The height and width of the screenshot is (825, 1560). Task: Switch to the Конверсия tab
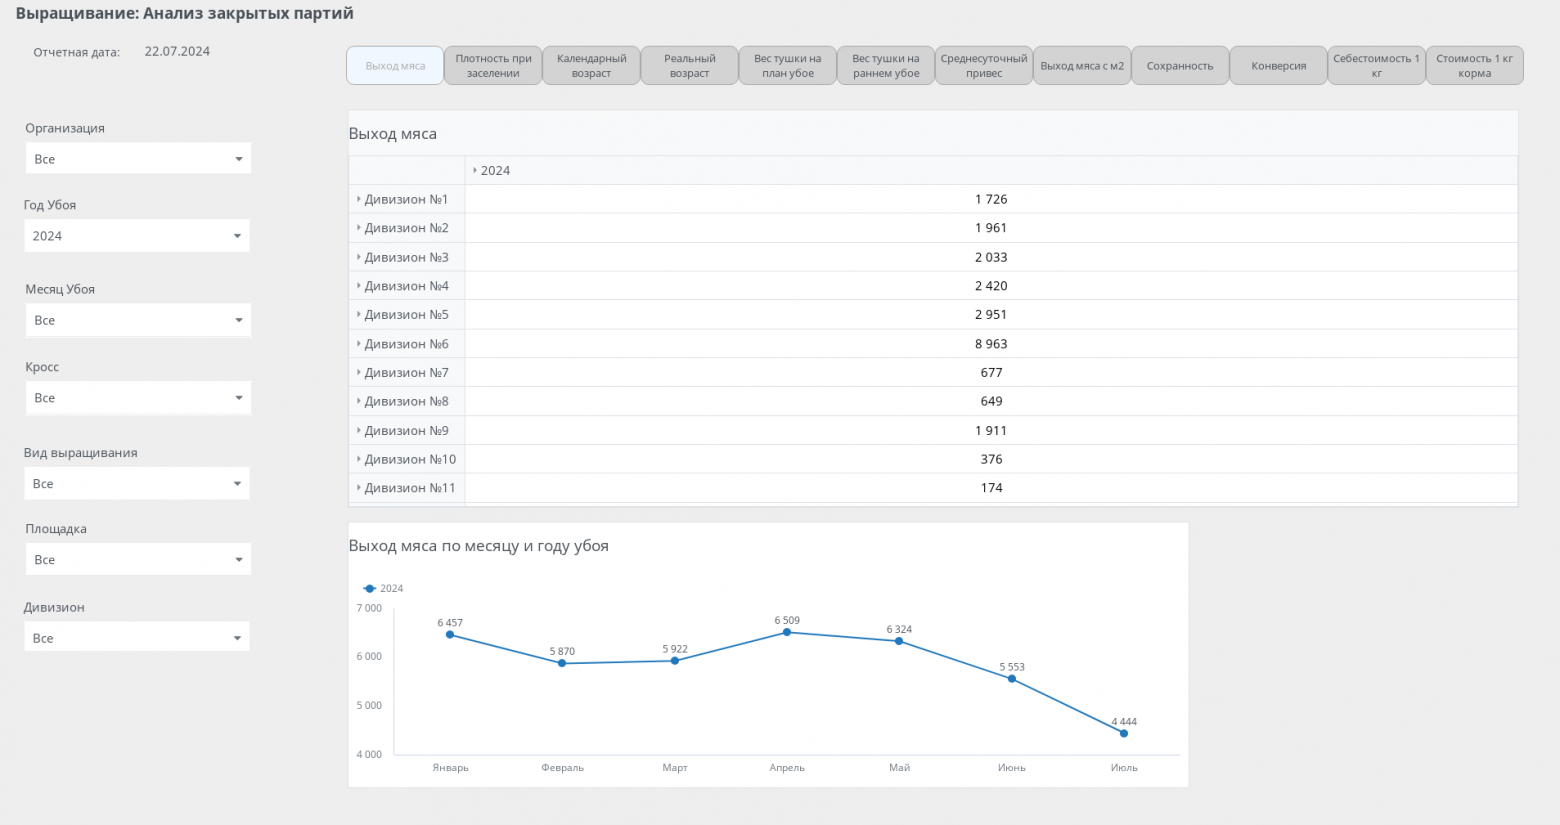[1278, 66]
